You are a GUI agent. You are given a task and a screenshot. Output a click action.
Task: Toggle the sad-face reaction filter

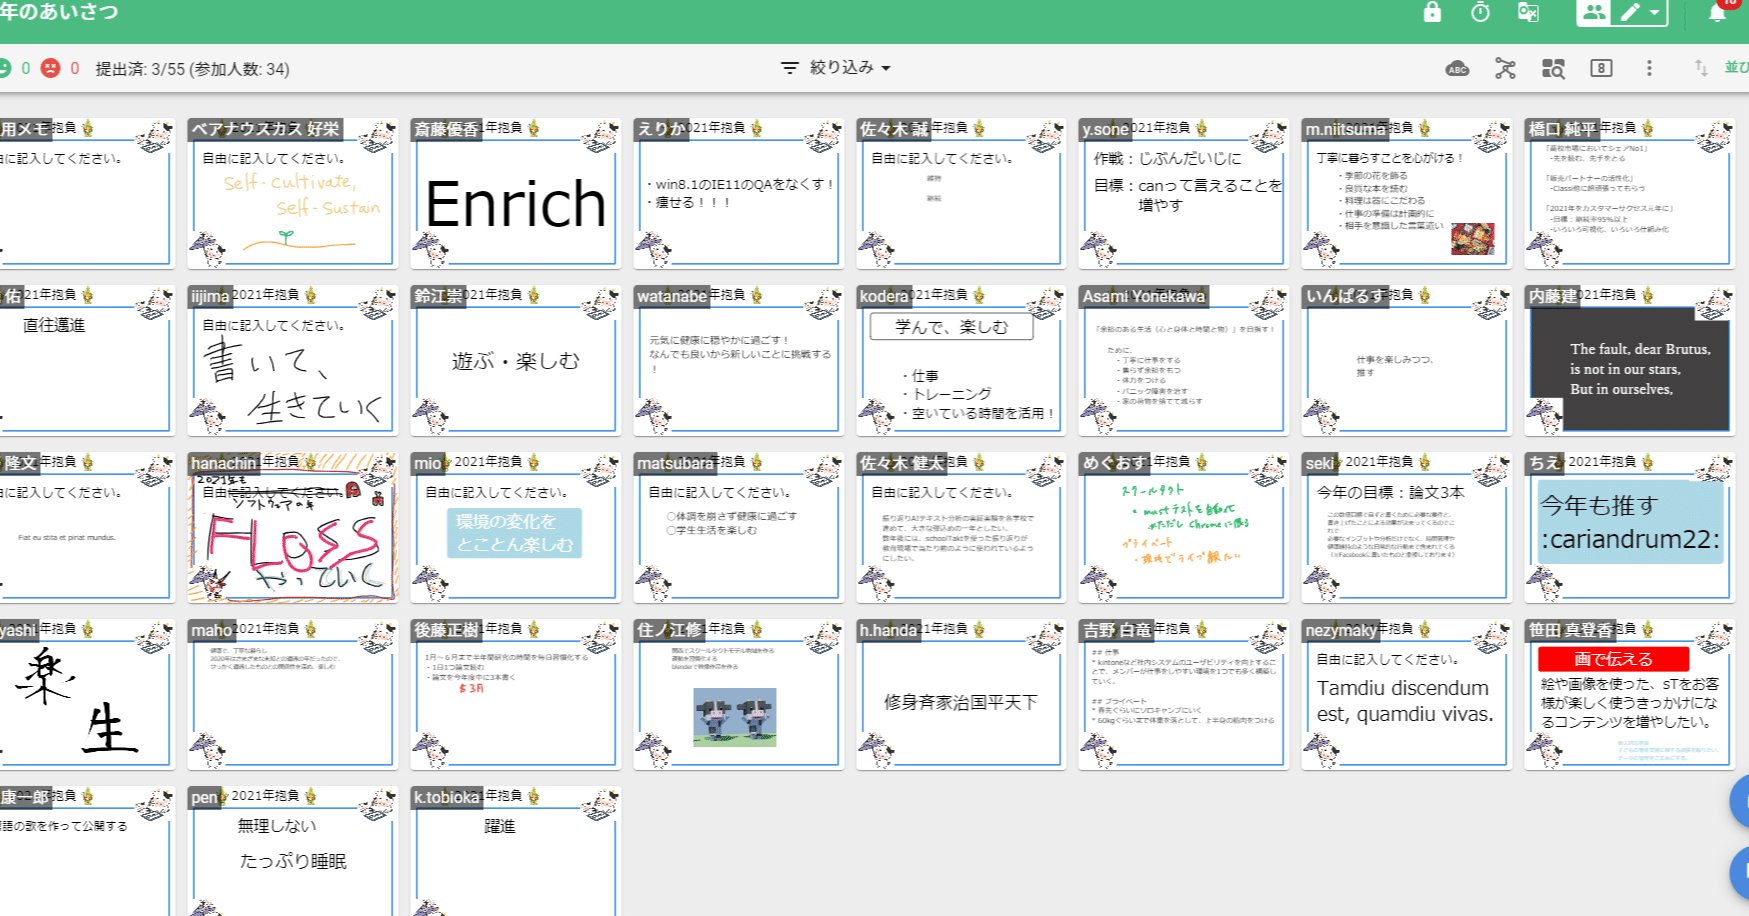52,68
